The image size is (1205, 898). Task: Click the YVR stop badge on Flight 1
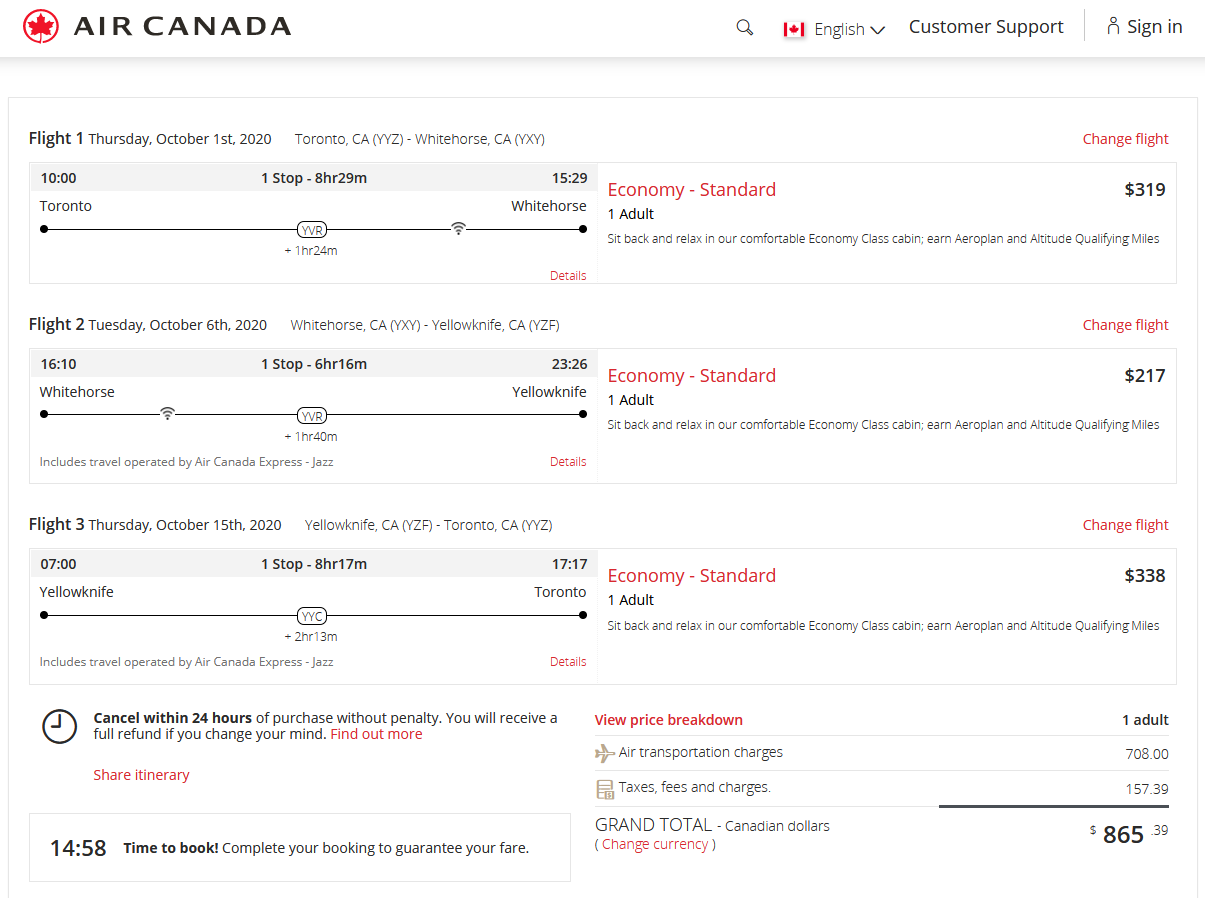tap(312, 230)
